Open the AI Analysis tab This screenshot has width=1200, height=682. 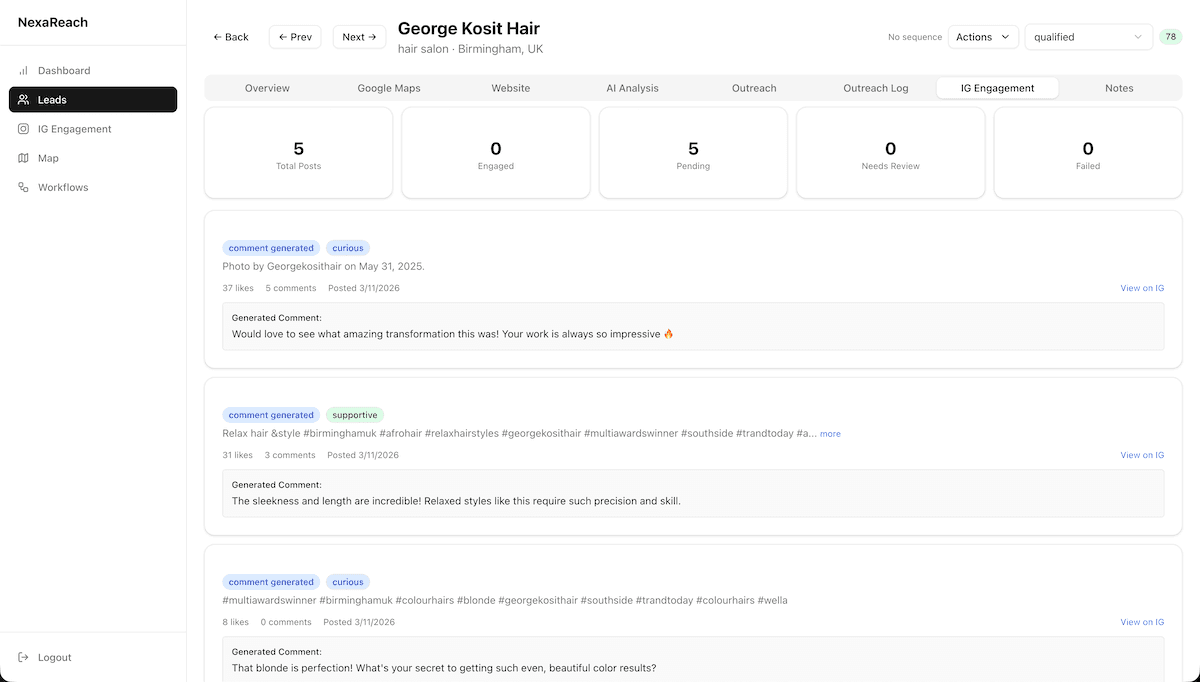(632, 88)
